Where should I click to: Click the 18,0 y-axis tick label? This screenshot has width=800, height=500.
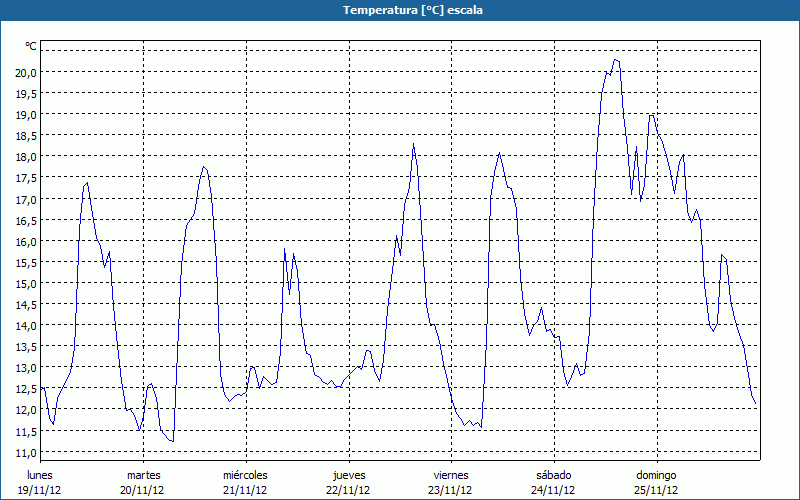[x=25, y=157]
